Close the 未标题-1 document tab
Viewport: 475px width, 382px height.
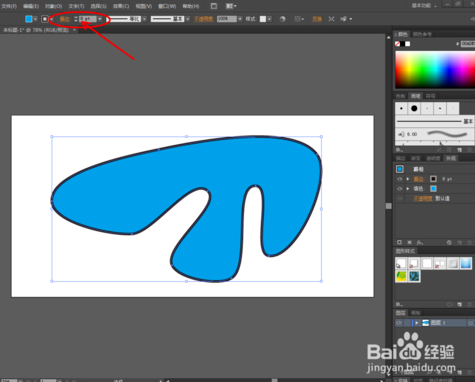click(x=74, y=30)
